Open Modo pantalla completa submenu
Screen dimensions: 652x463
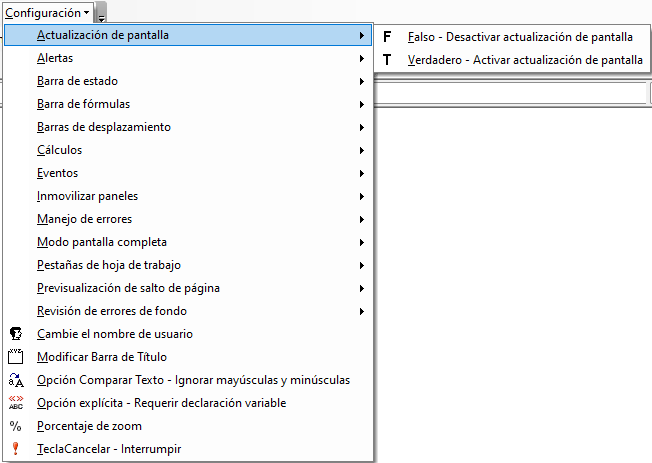click(188, 242)
